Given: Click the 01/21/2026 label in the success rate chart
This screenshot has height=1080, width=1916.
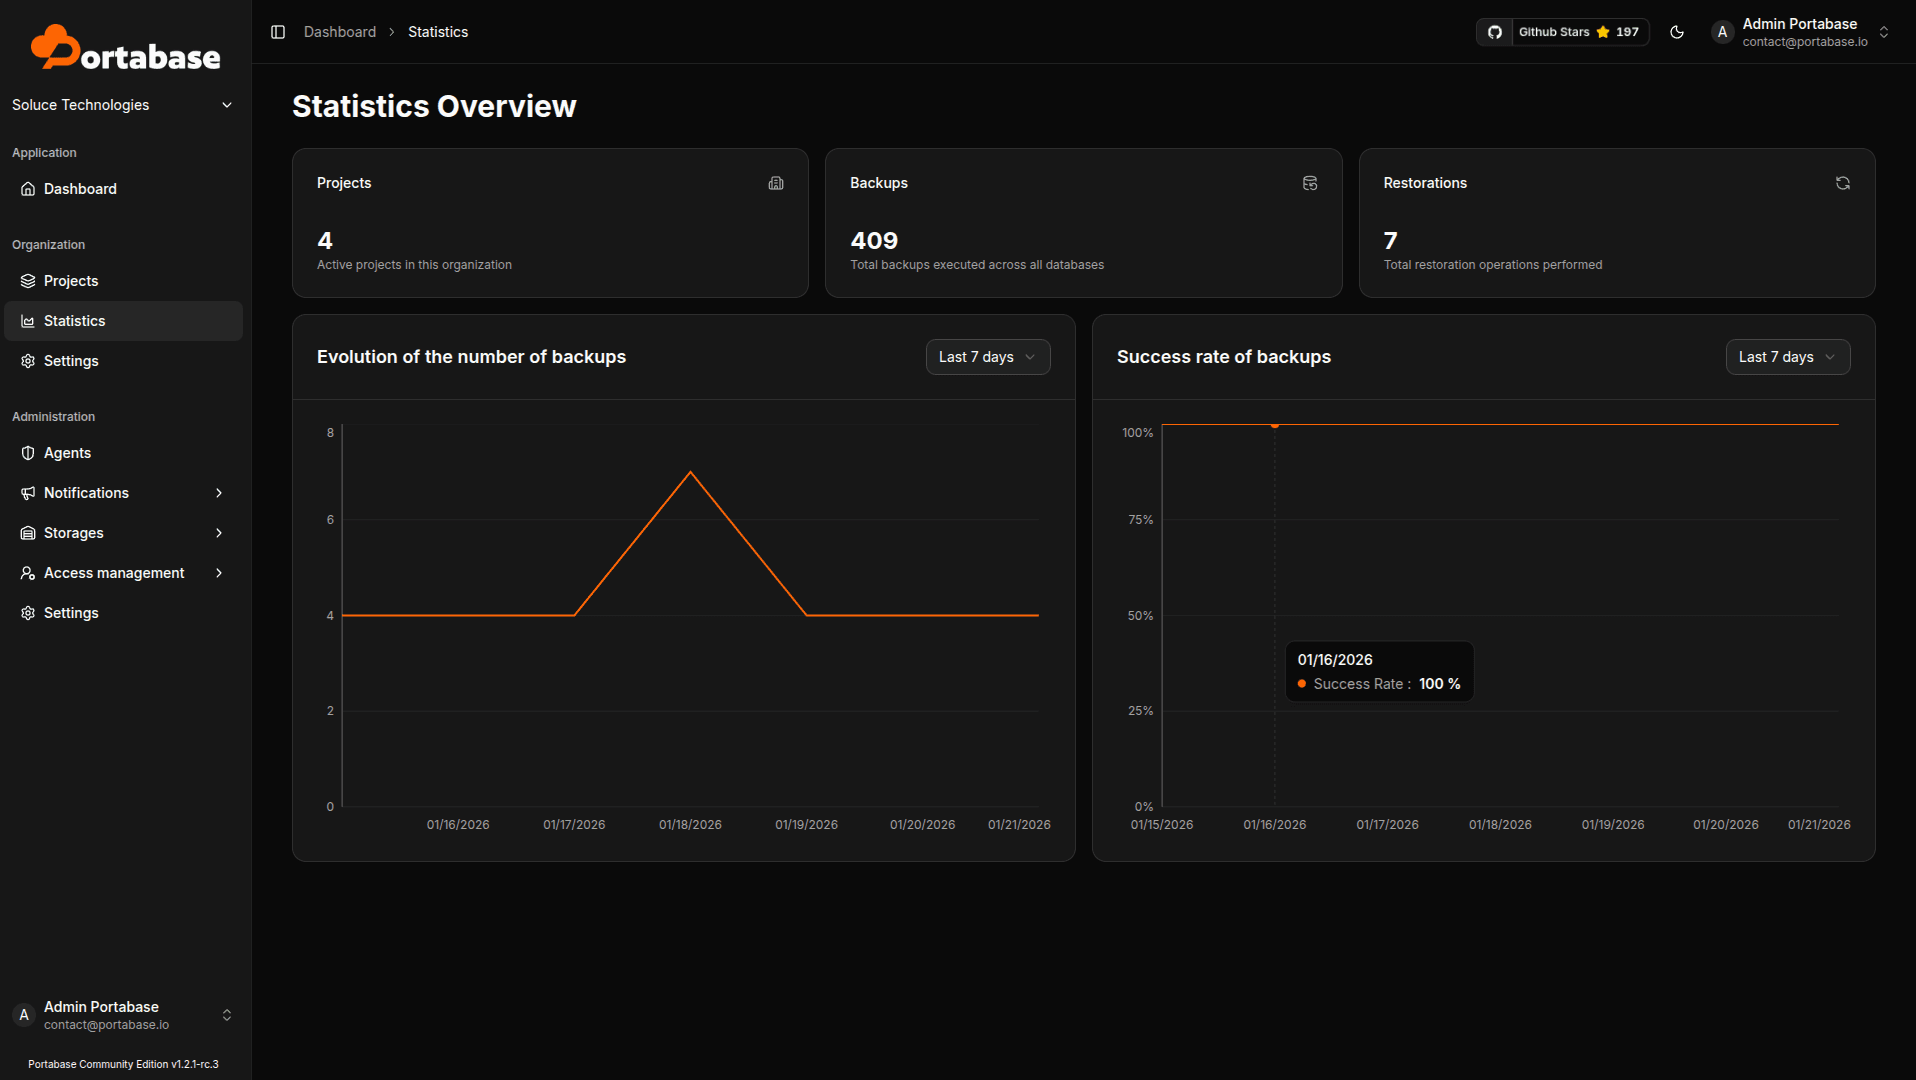Looking at the screenshot, I should [x=1819, y=825].
